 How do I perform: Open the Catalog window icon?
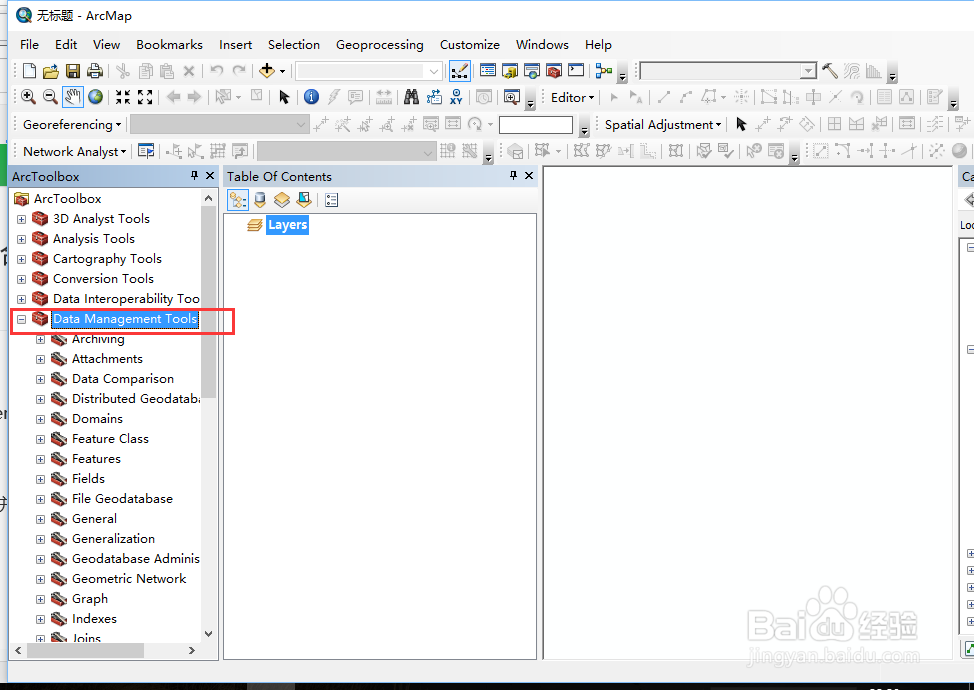point(510,71)
